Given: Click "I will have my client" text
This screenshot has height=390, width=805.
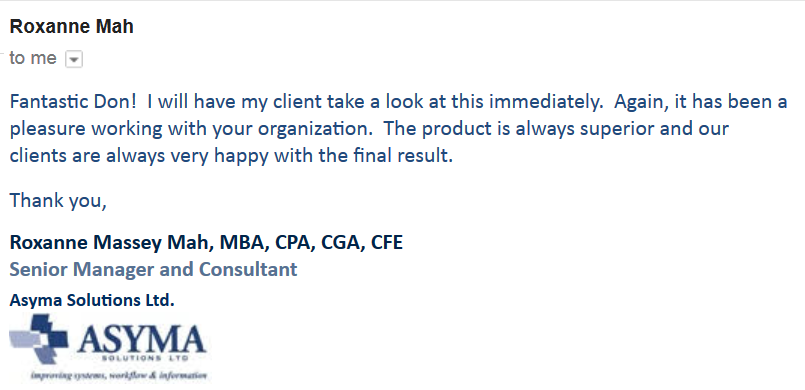Looking at the screenshot, I should point(233,102).
